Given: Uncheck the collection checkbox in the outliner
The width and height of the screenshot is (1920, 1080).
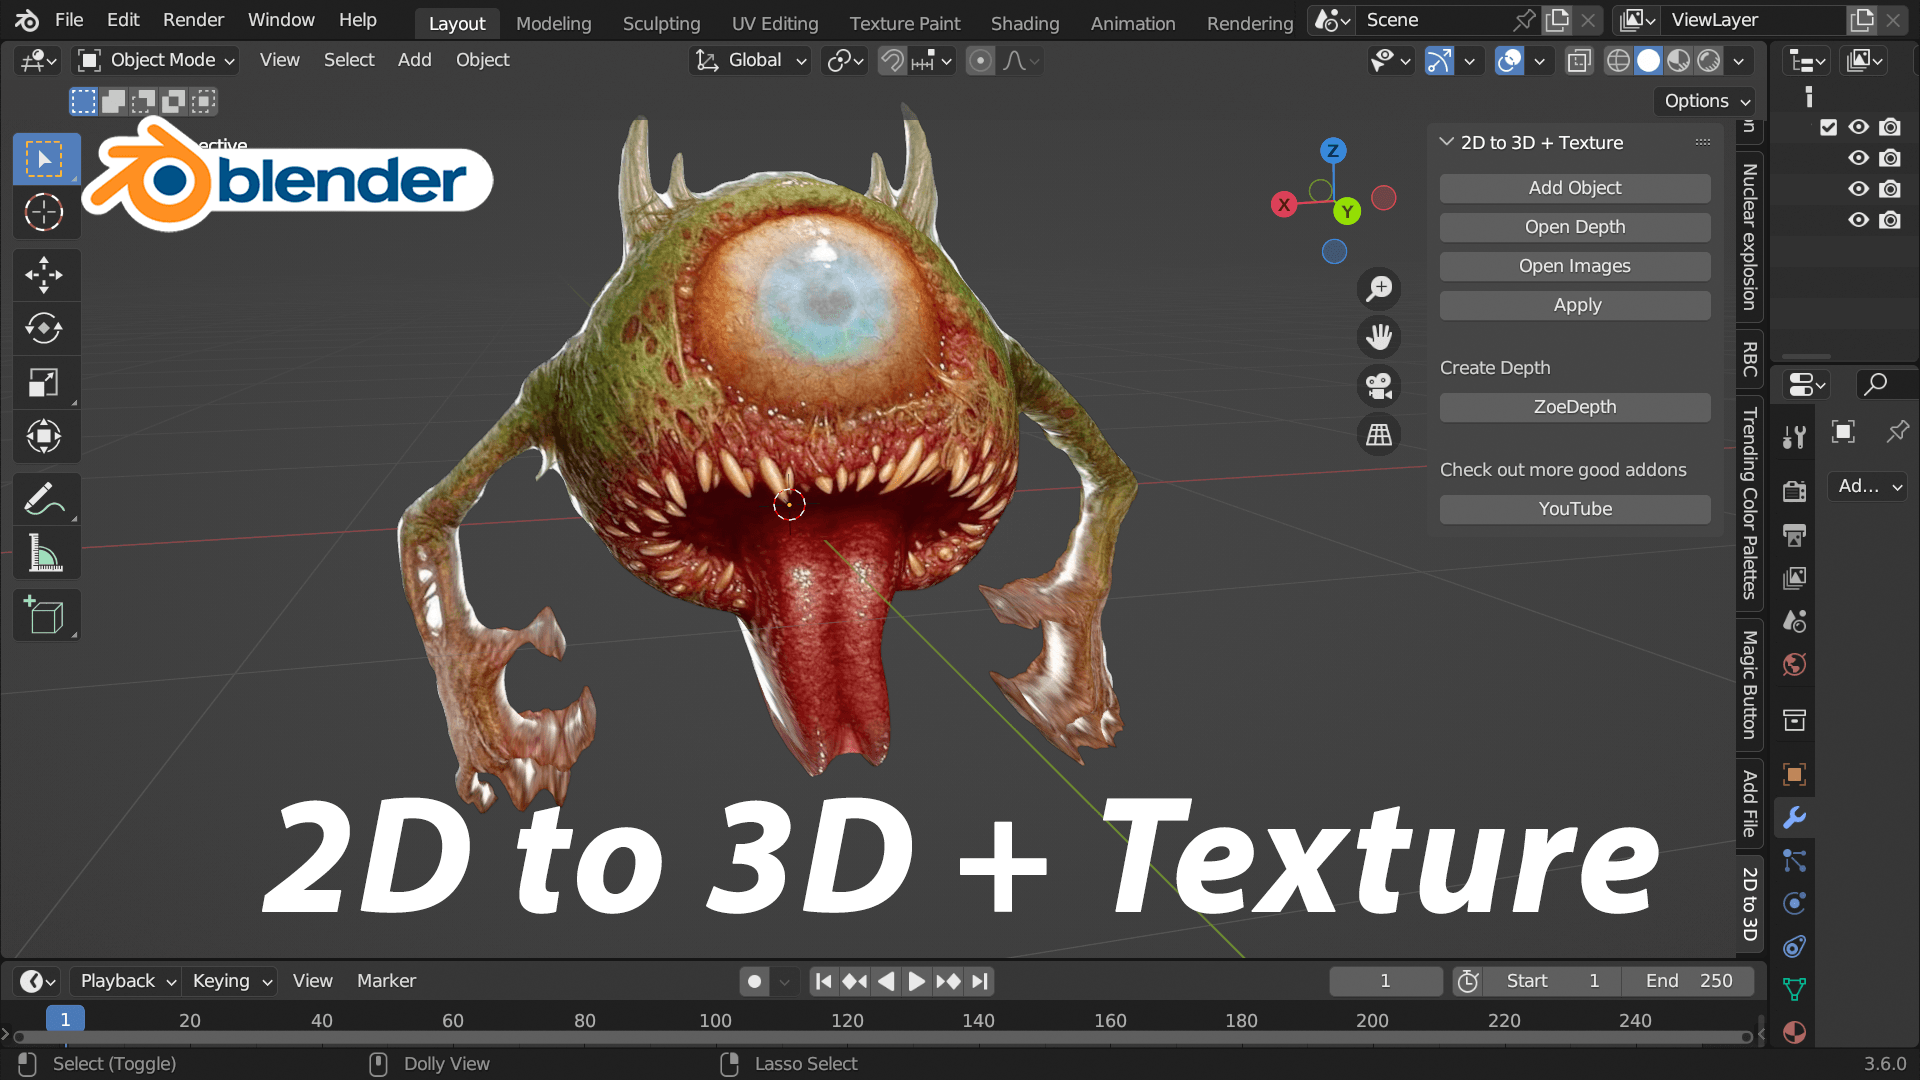Looking at the screenshot, I should click(x=1829, y=127).
